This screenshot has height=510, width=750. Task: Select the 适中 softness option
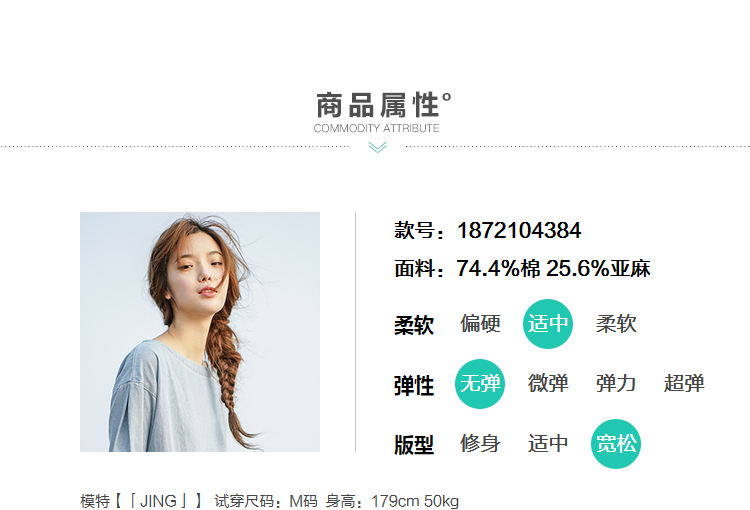(x=548, y=324)
